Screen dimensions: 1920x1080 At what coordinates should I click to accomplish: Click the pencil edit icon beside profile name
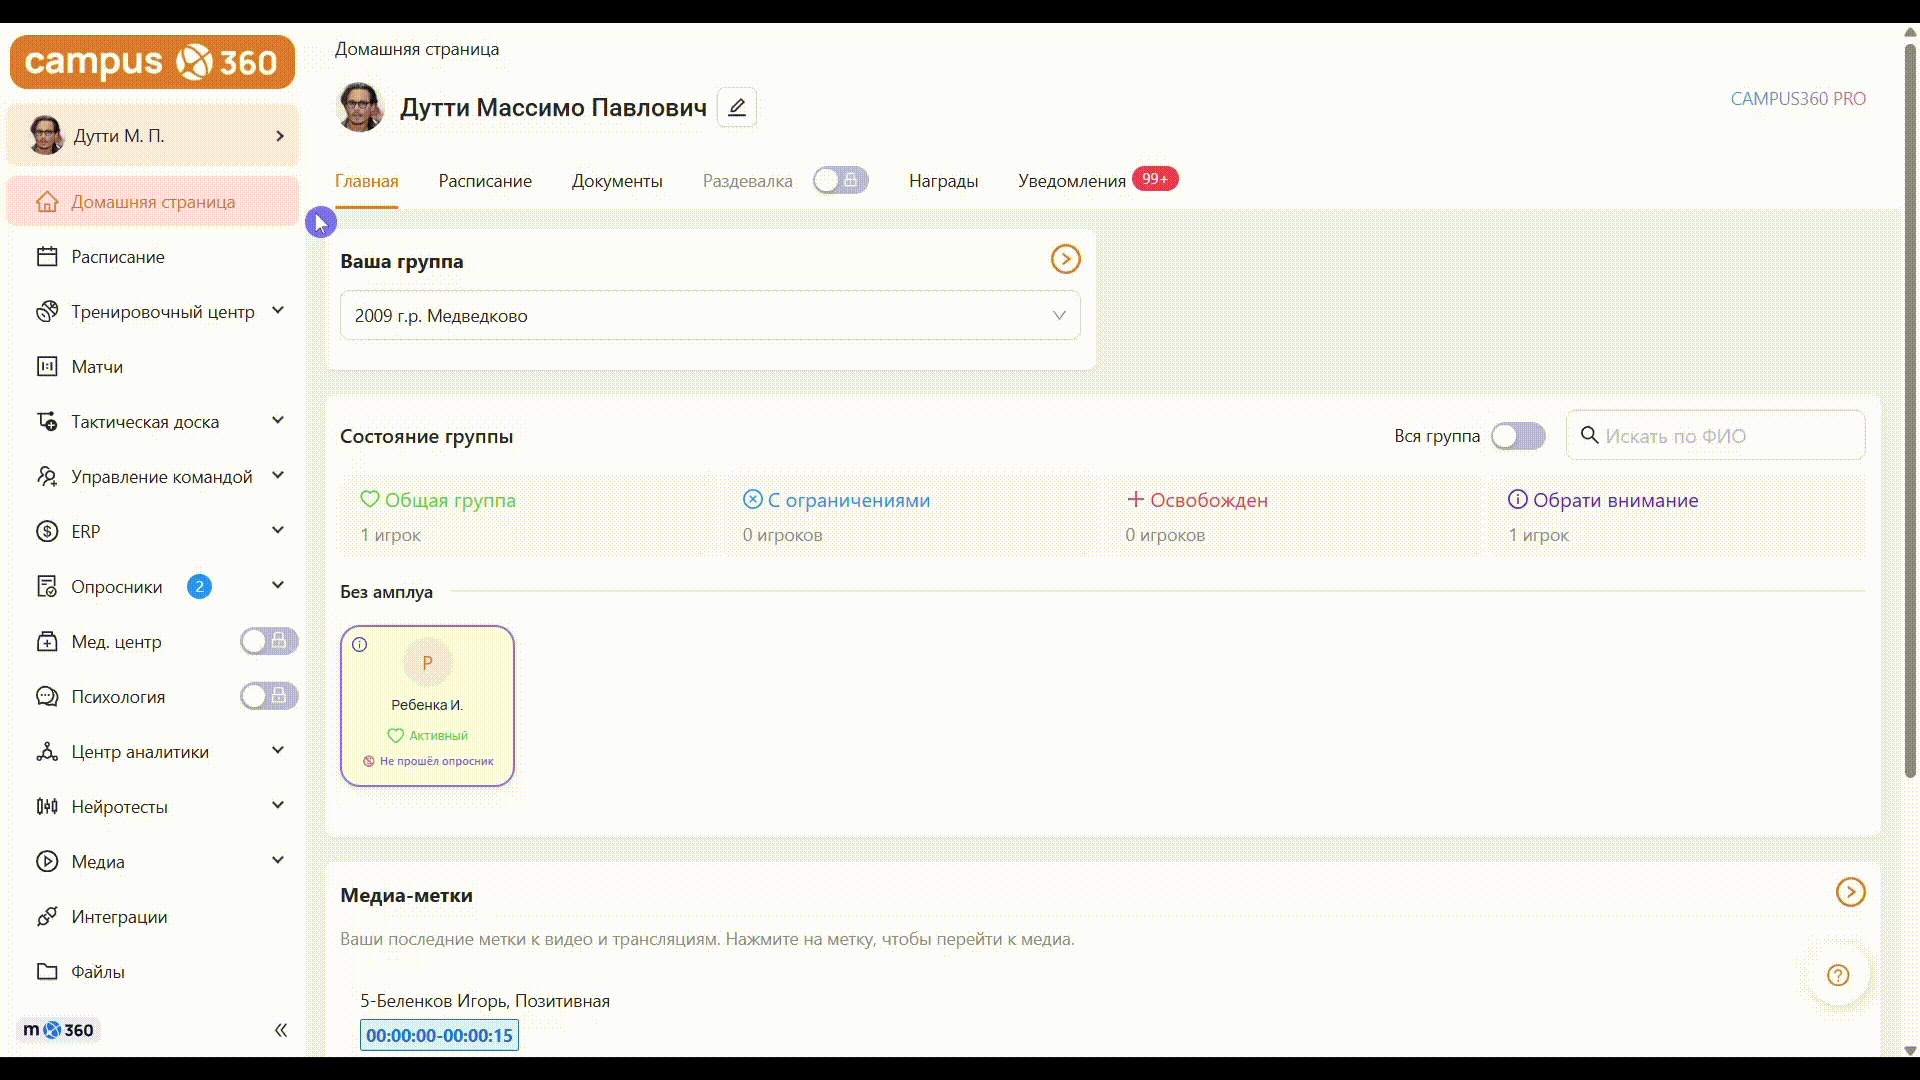(737, 107)
